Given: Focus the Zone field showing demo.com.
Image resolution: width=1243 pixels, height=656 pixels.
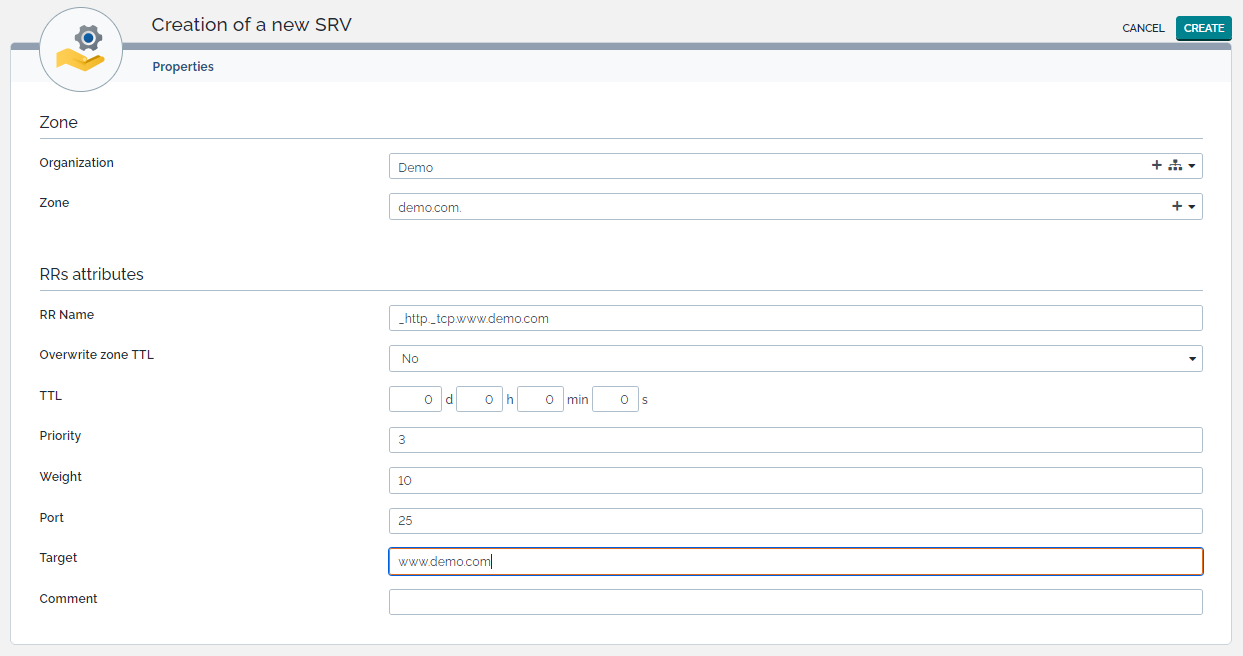Looking at the screenshot, I should [x=795, y=206].
